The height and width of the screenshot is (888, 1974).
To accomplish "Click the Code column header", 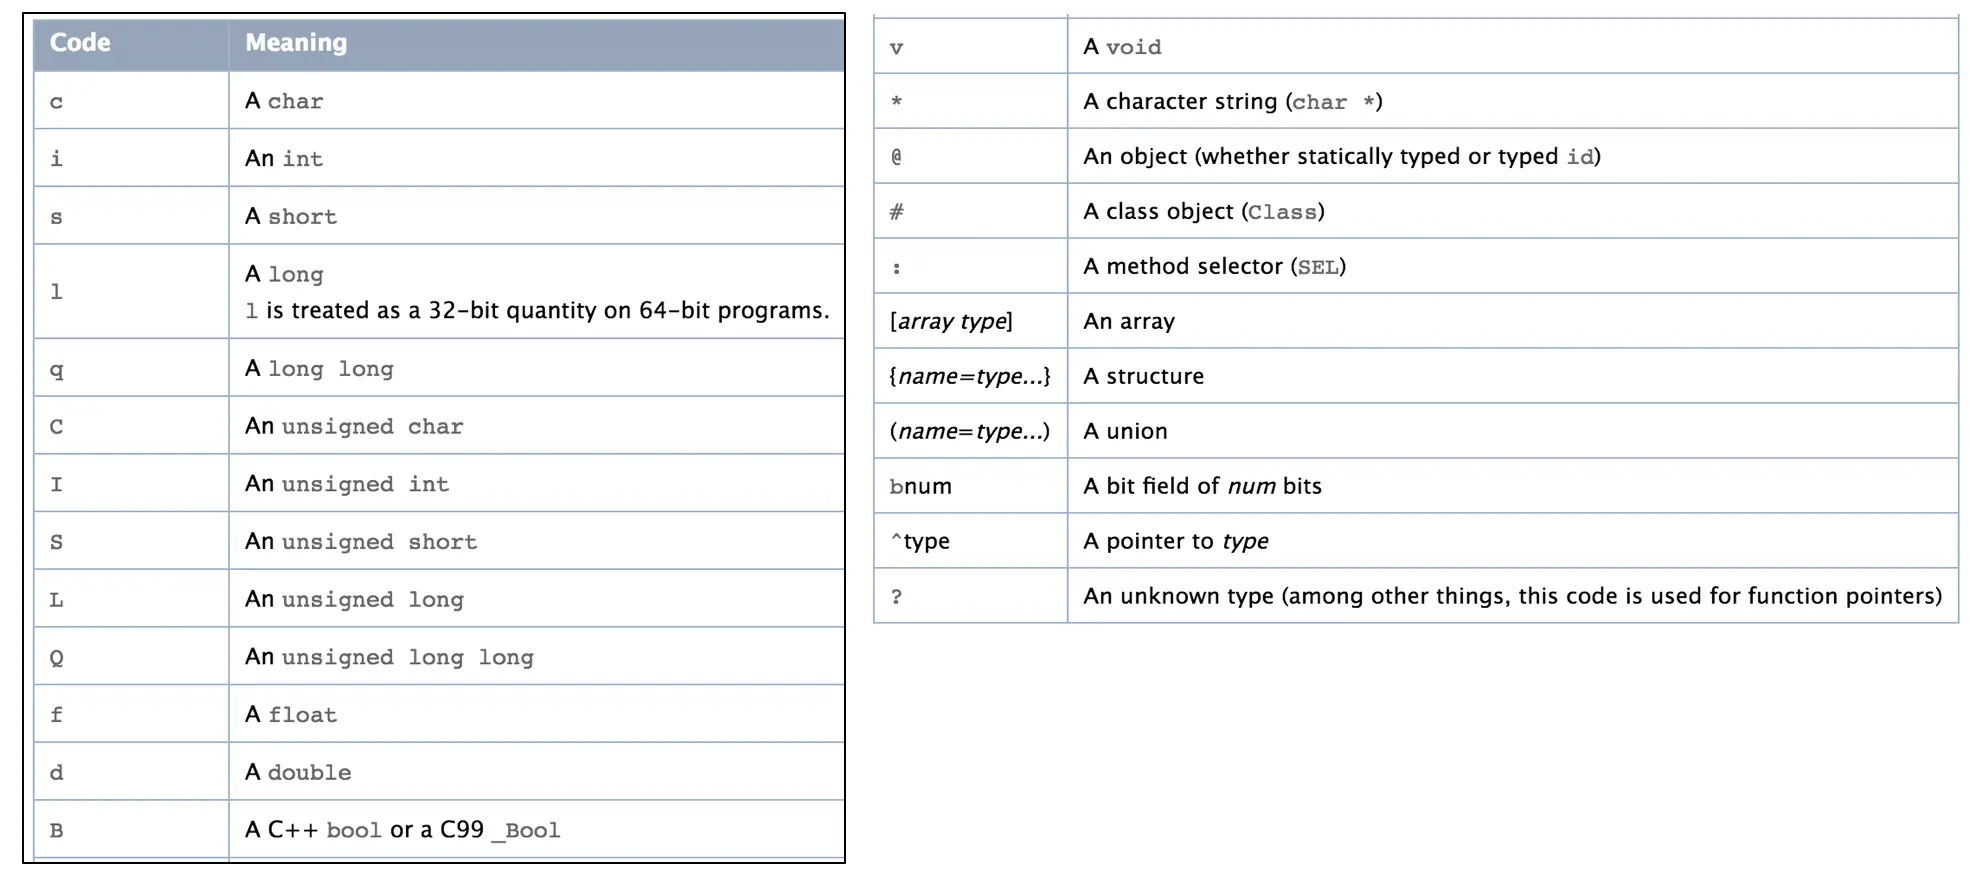I will (80, 43).
